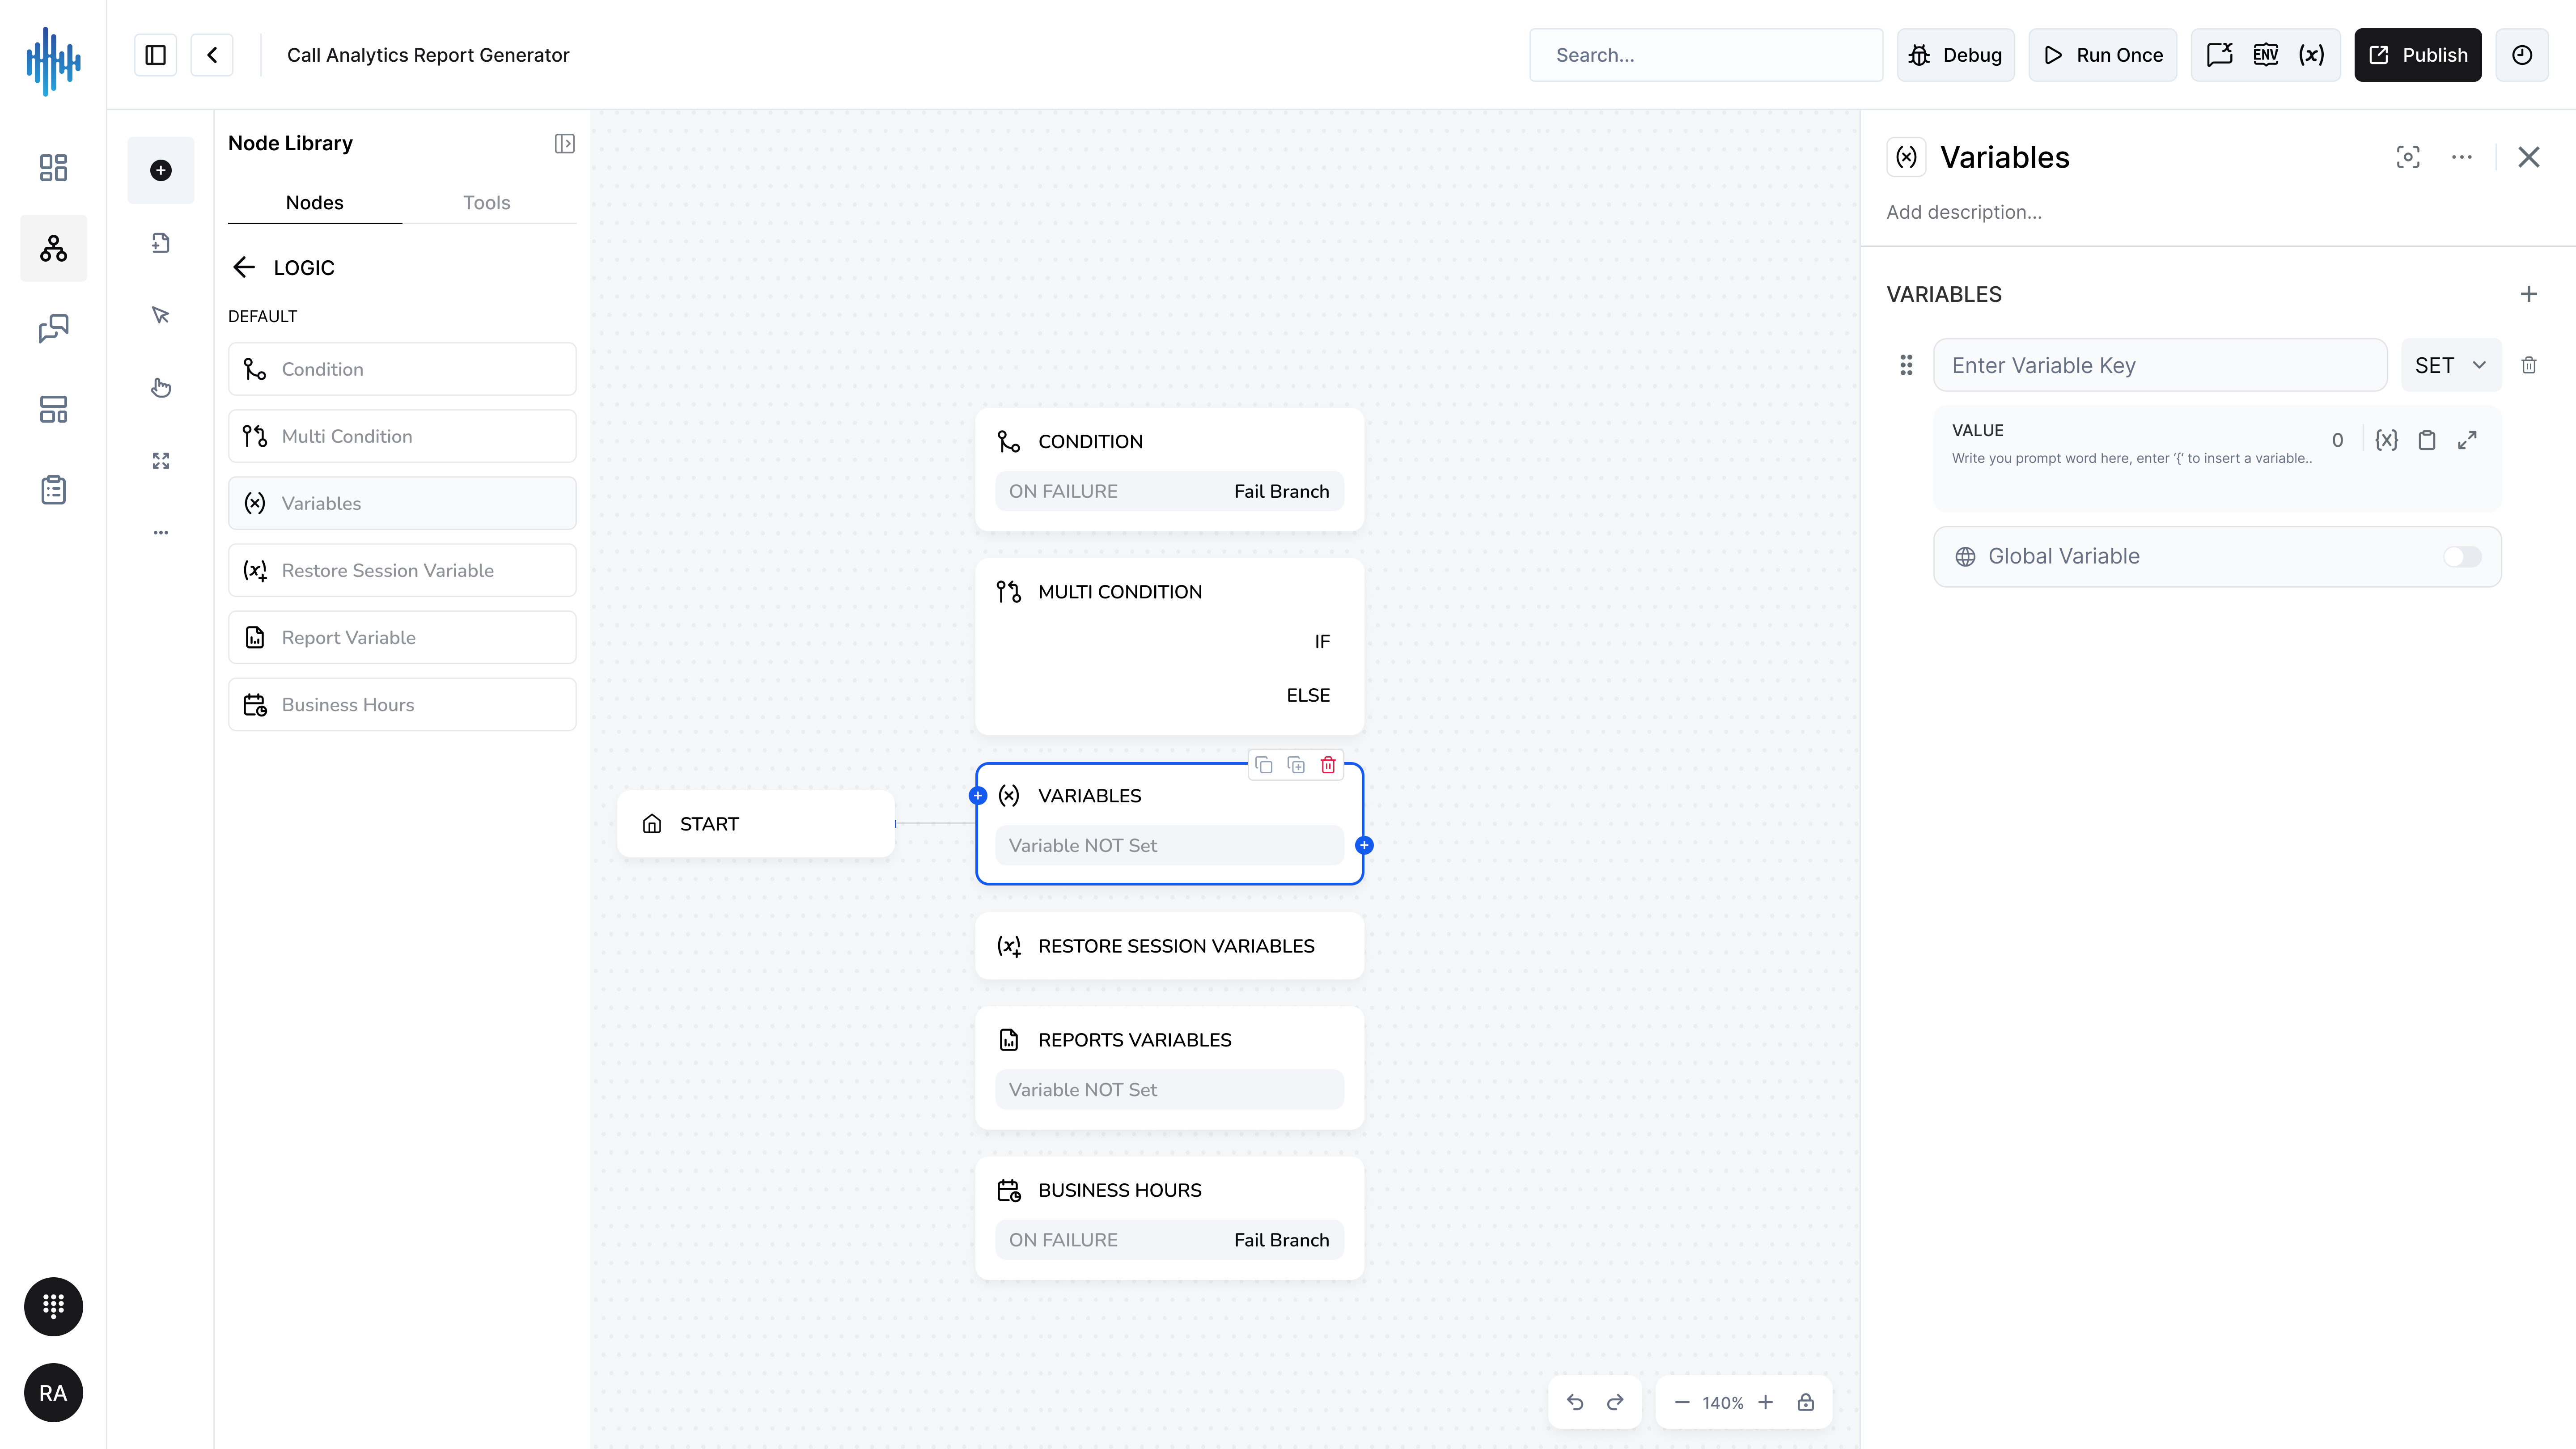The height and width of the screenshot is (1449, 2576).
Task: Focus node with the target icon in Variables panel
Action: point(2408,157)
